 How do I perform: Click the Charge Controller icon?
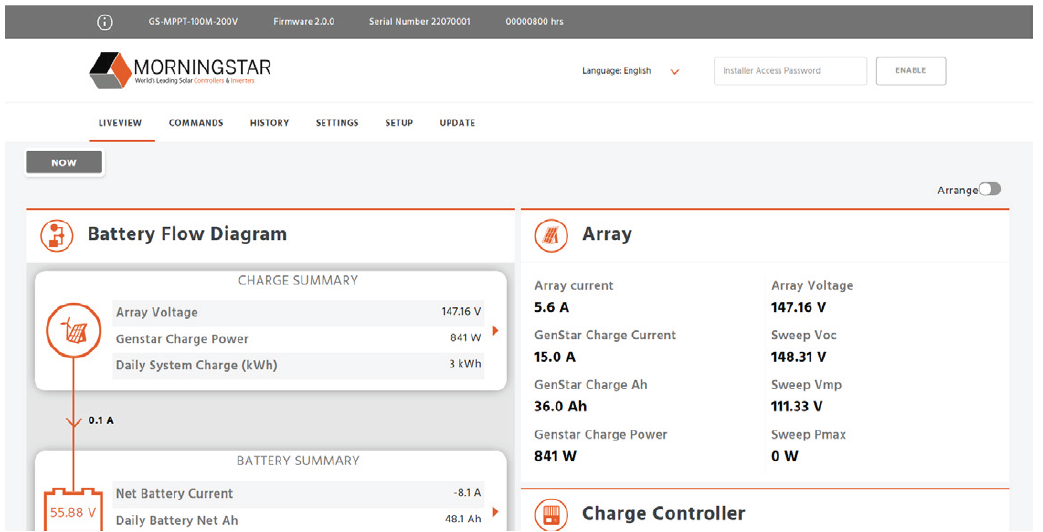(550, 514)
